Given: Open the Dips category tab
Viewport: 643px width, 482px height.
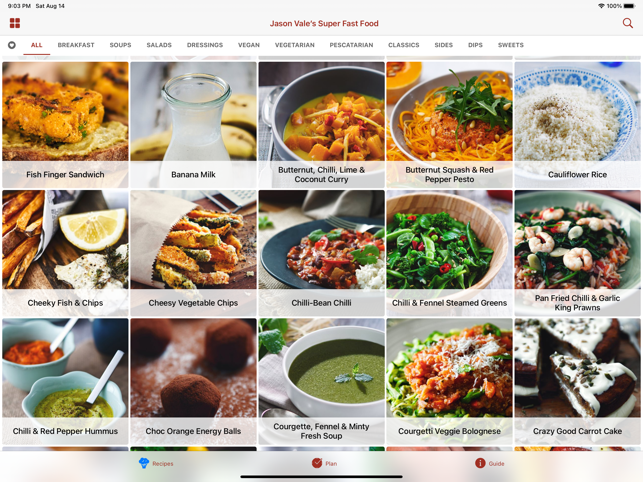Looking at the screenshot, I should 475,45.
